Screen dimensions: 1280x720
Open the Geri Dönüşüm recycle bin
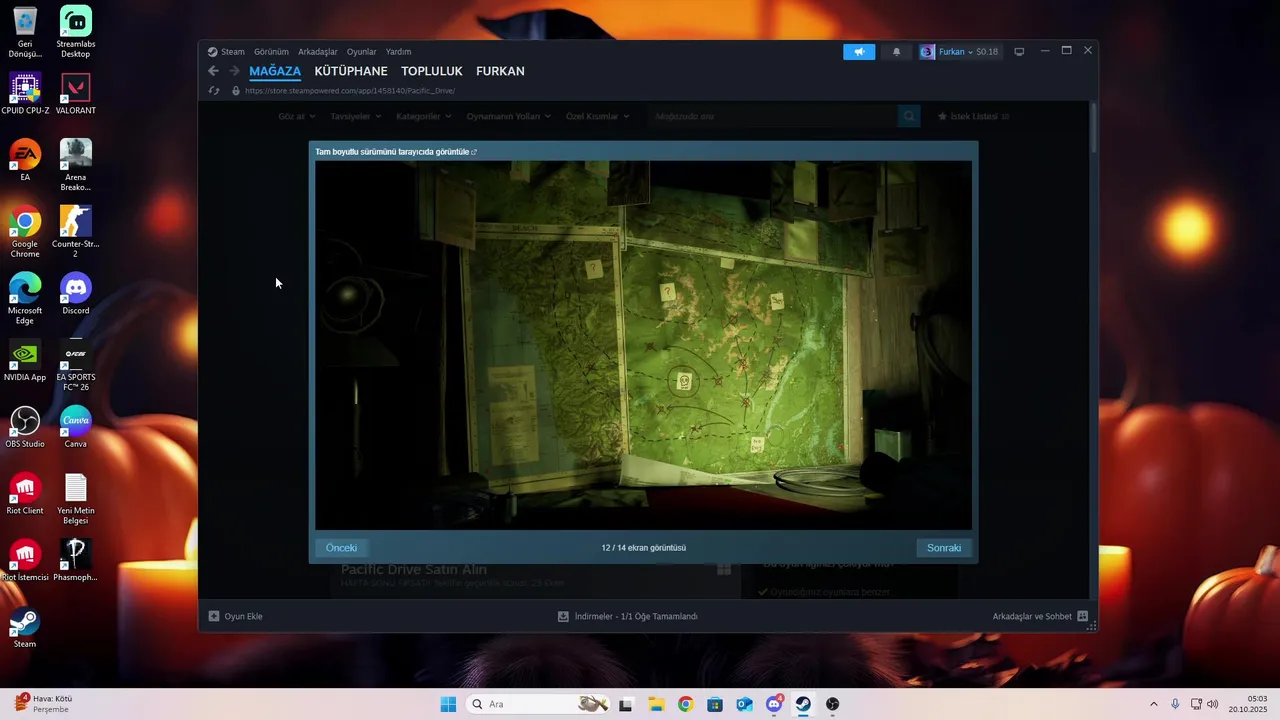[x=25, y=32]
